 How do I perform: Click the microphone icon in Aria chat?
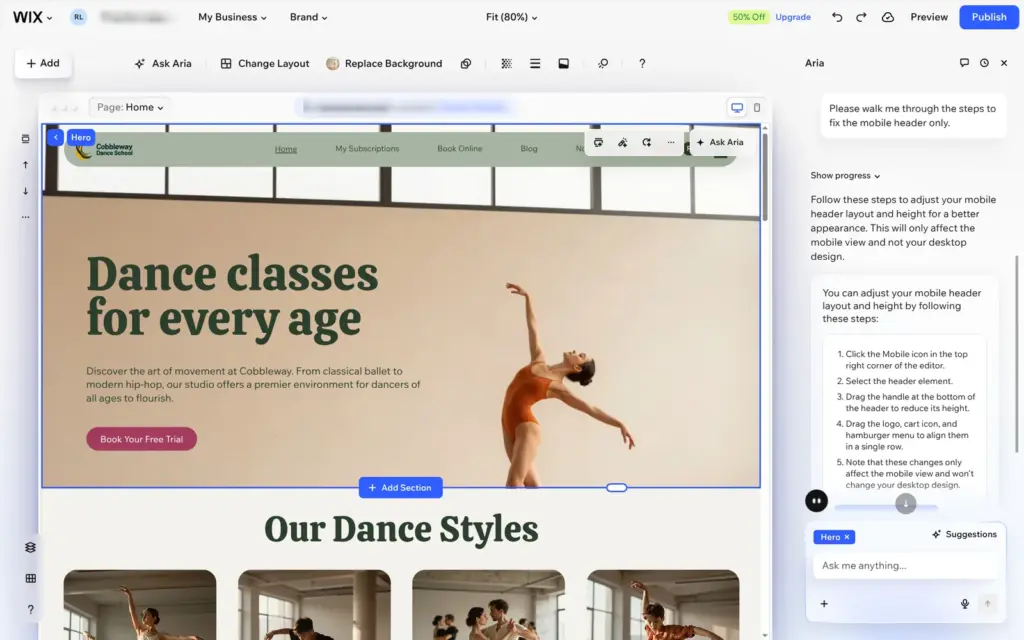tap(965, 604)
